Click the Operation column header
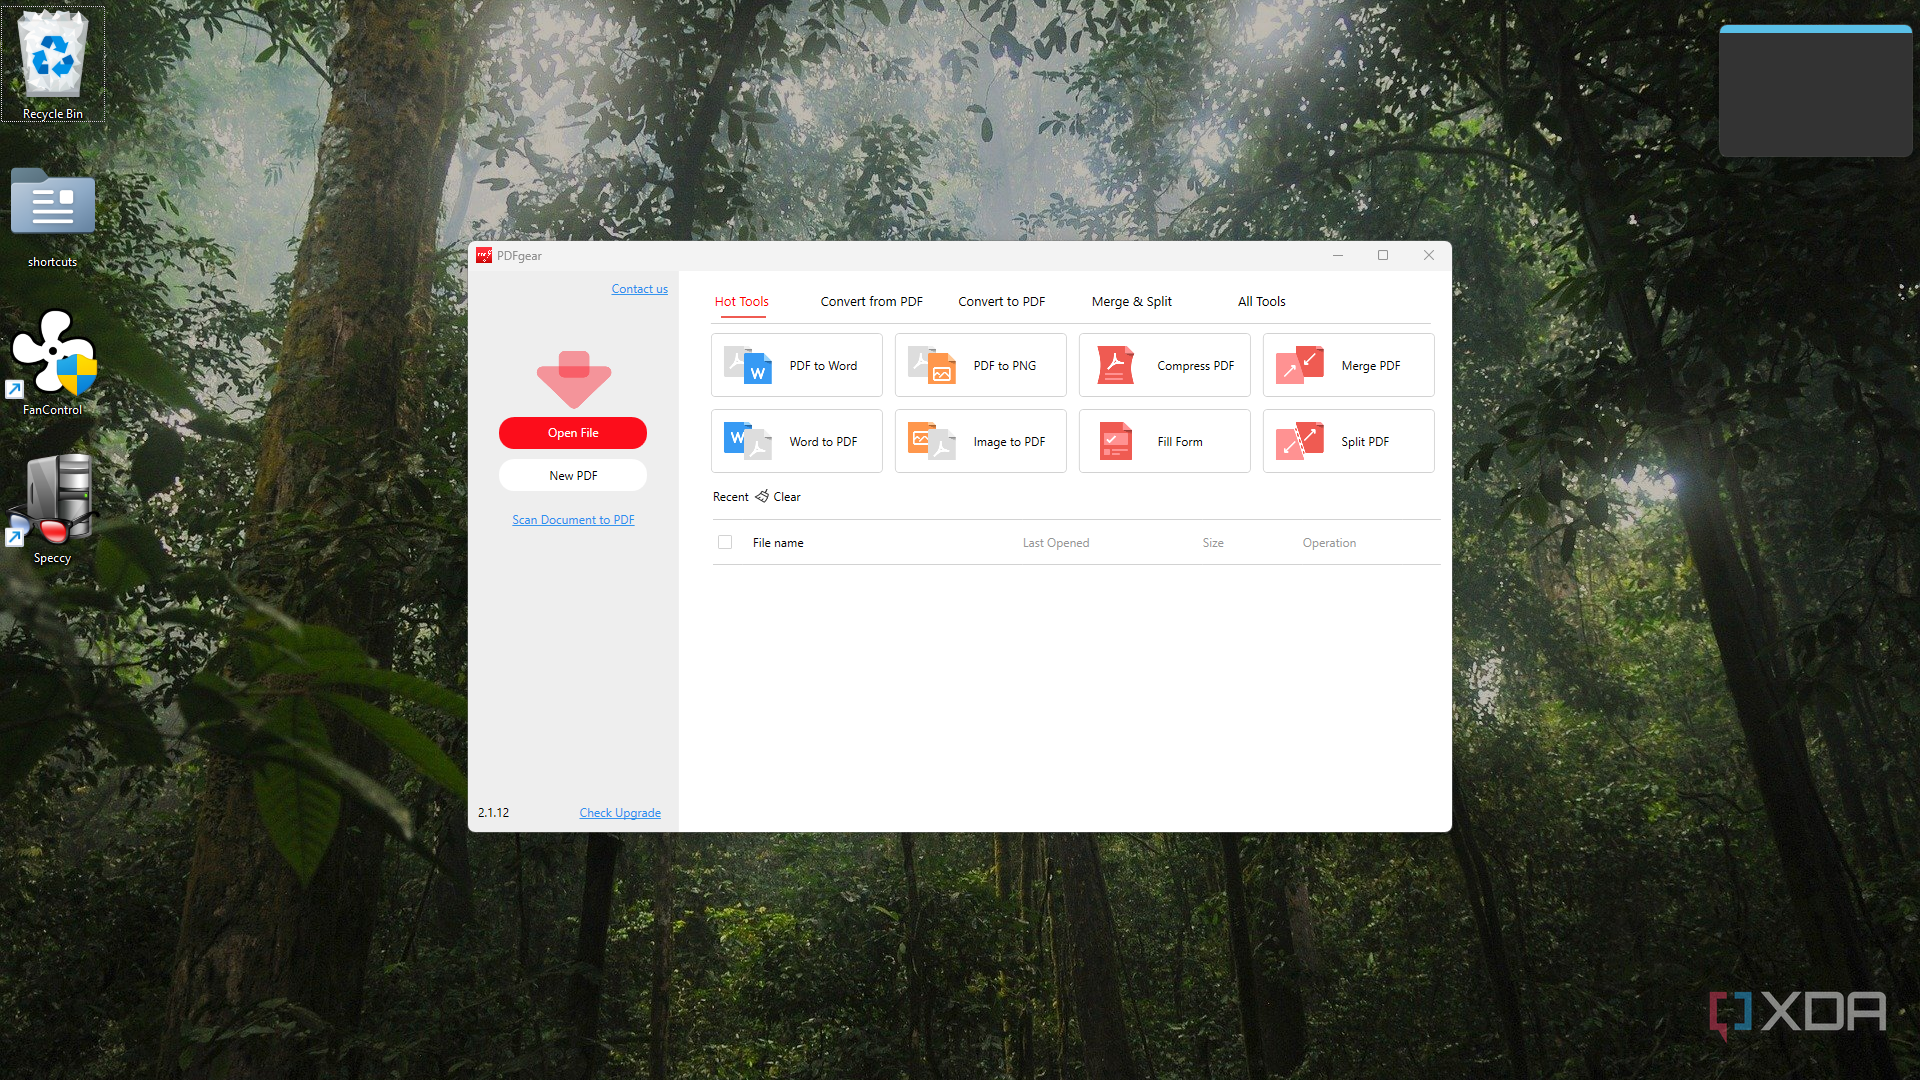This screenshot has width=1920, height=1080. [1329, 543]
